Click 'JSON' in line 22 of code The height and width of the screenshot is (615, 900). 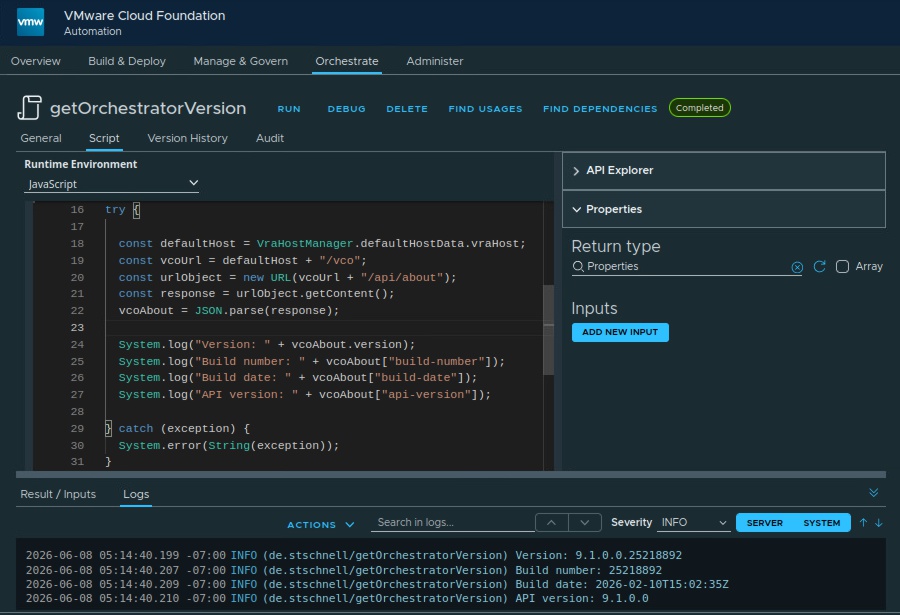point(208,311)
